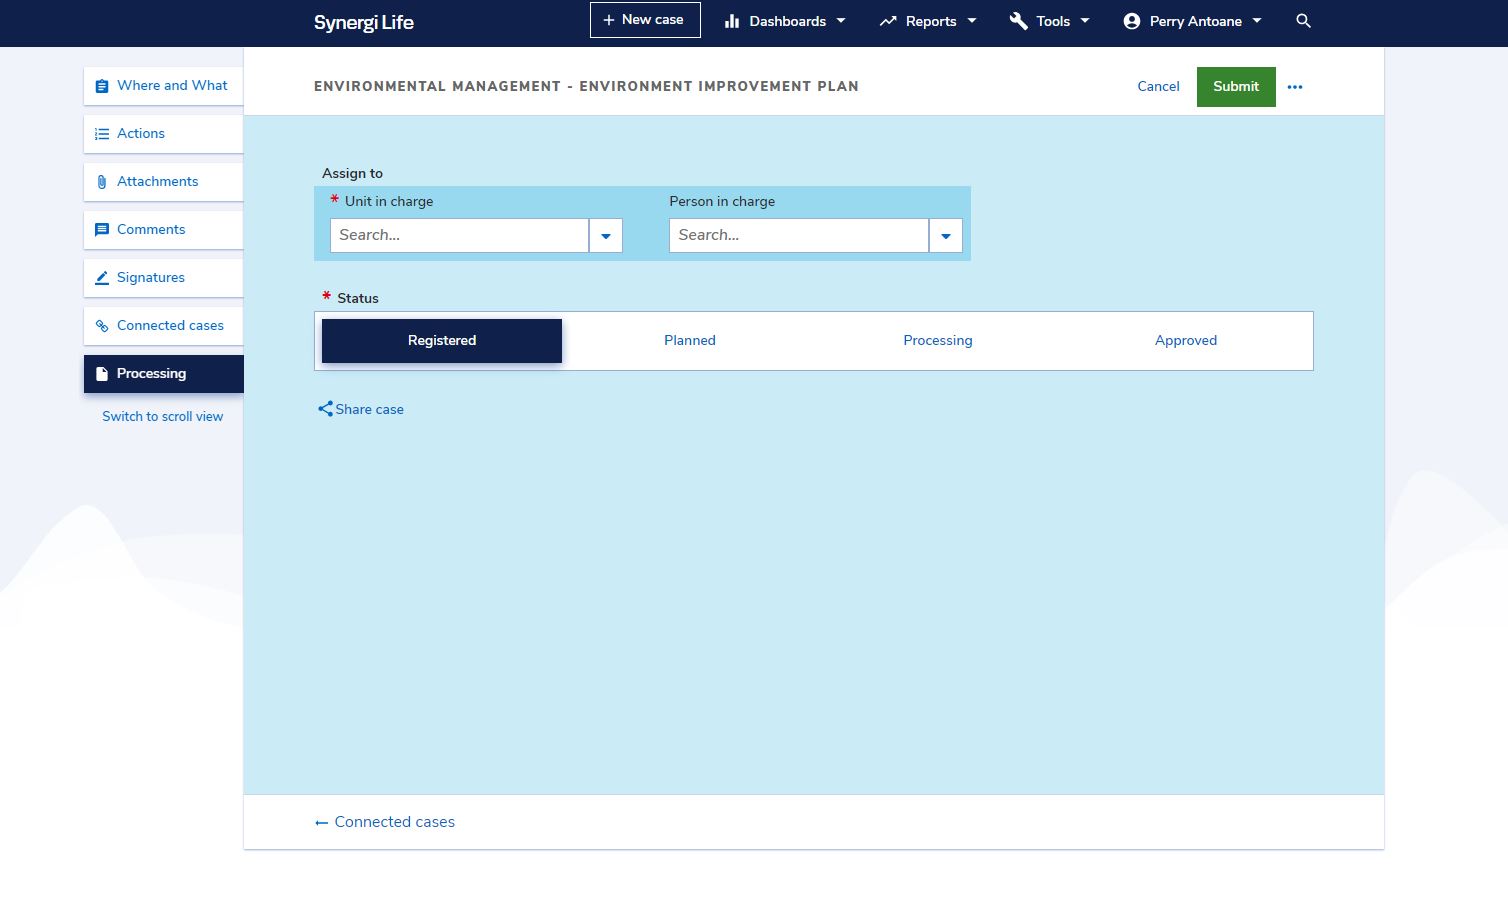Click the search magnifier icon in top bar

point(1303,20)
